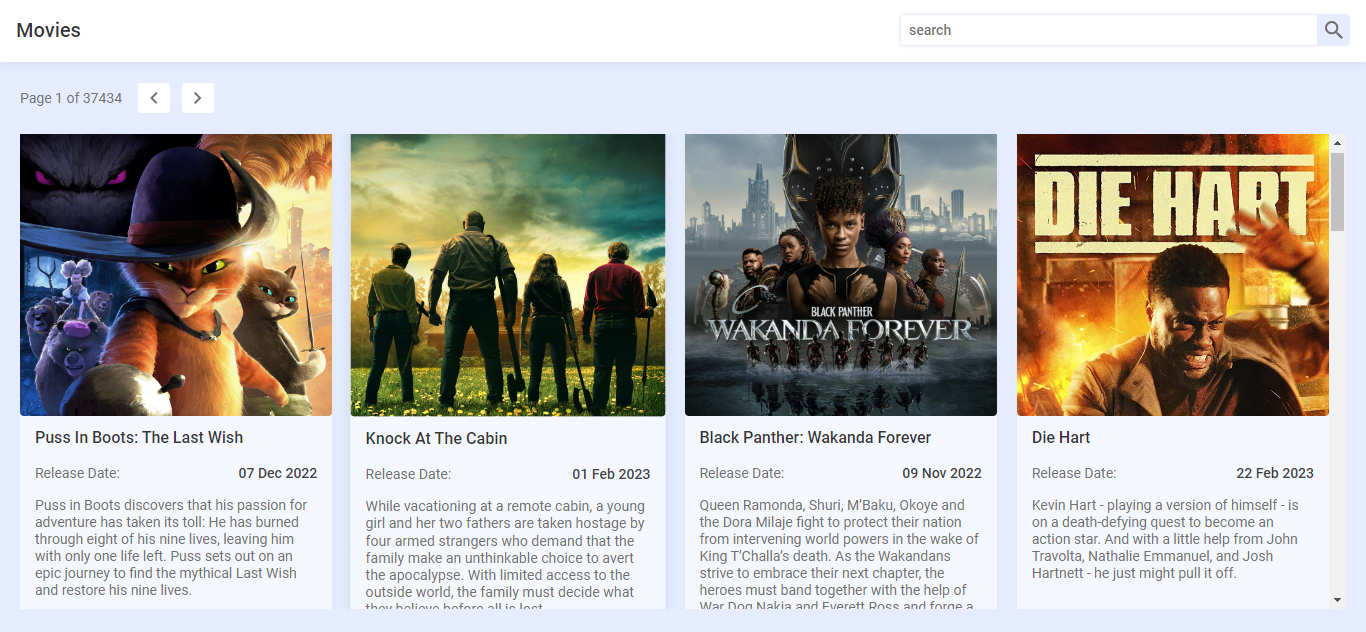1366x632 pixels.
Task: Click the date '09 Nov 2022'
Action: (x=942, y=473)
